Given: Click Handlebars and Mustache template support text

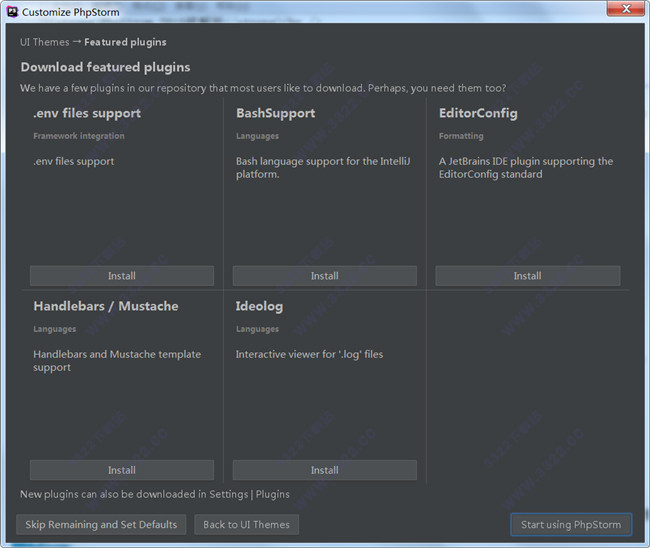Looking at the screenshot, I should pyautogui.click(x=117, y=361).
